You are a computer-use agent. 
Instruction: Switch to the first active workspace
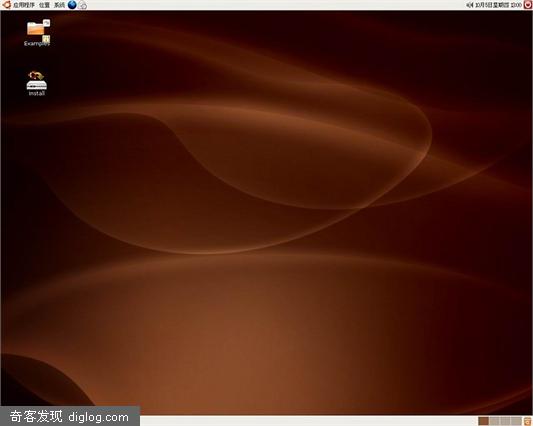pos(483,421)
